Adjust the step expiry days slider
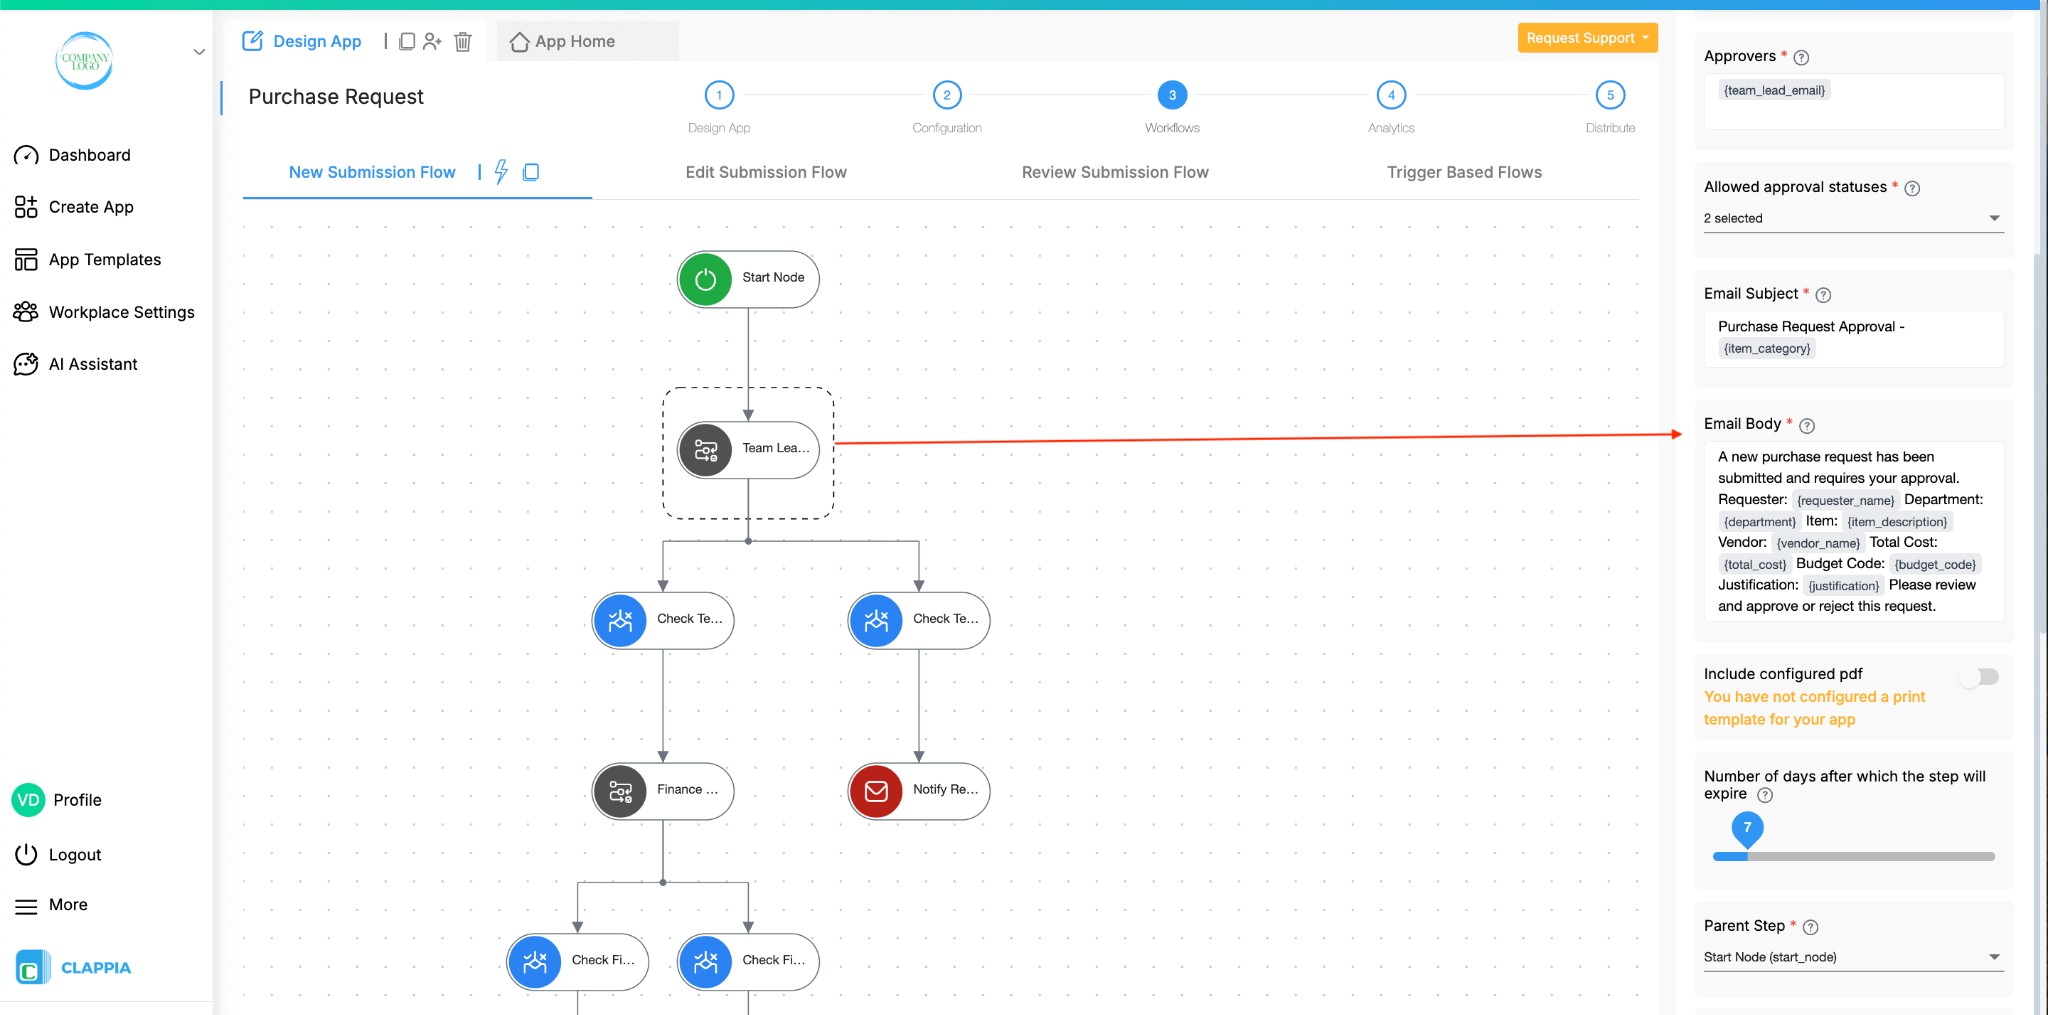 (x=1746, y=857)
